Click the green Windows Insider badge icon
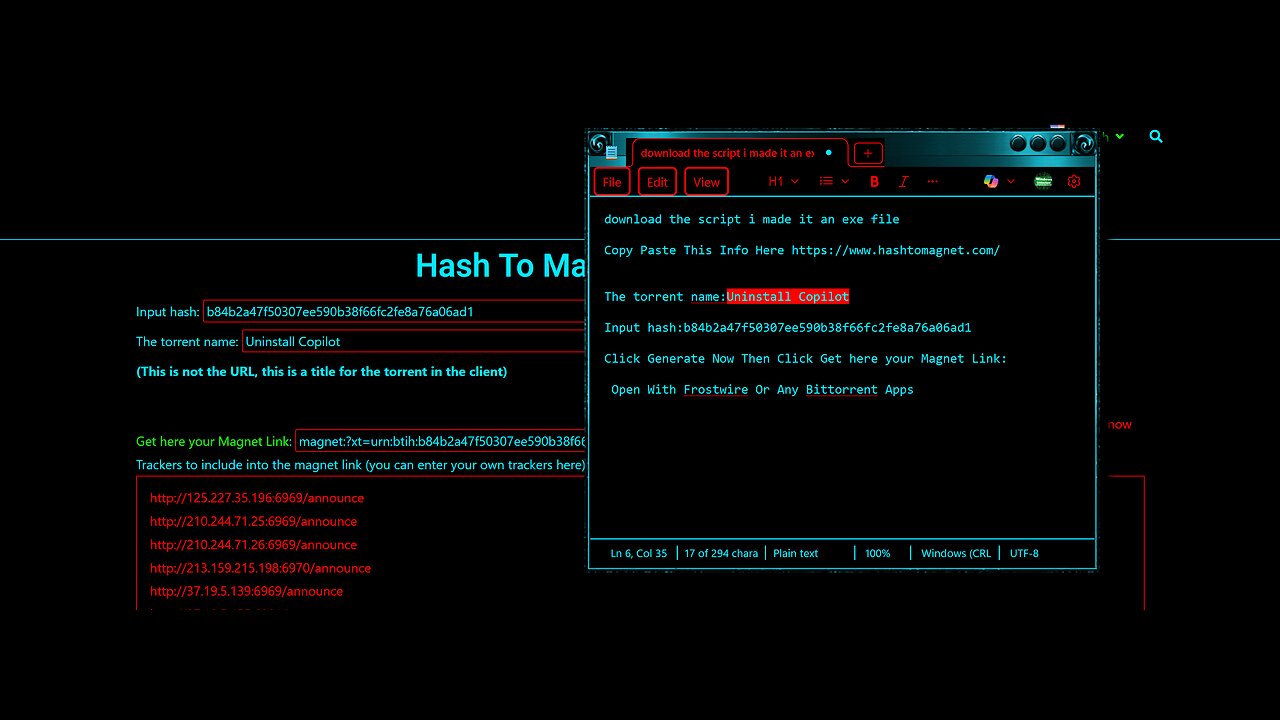The height and width of the screenshot is (720, 1280). pyautogui.click(x=1043, y=181)
